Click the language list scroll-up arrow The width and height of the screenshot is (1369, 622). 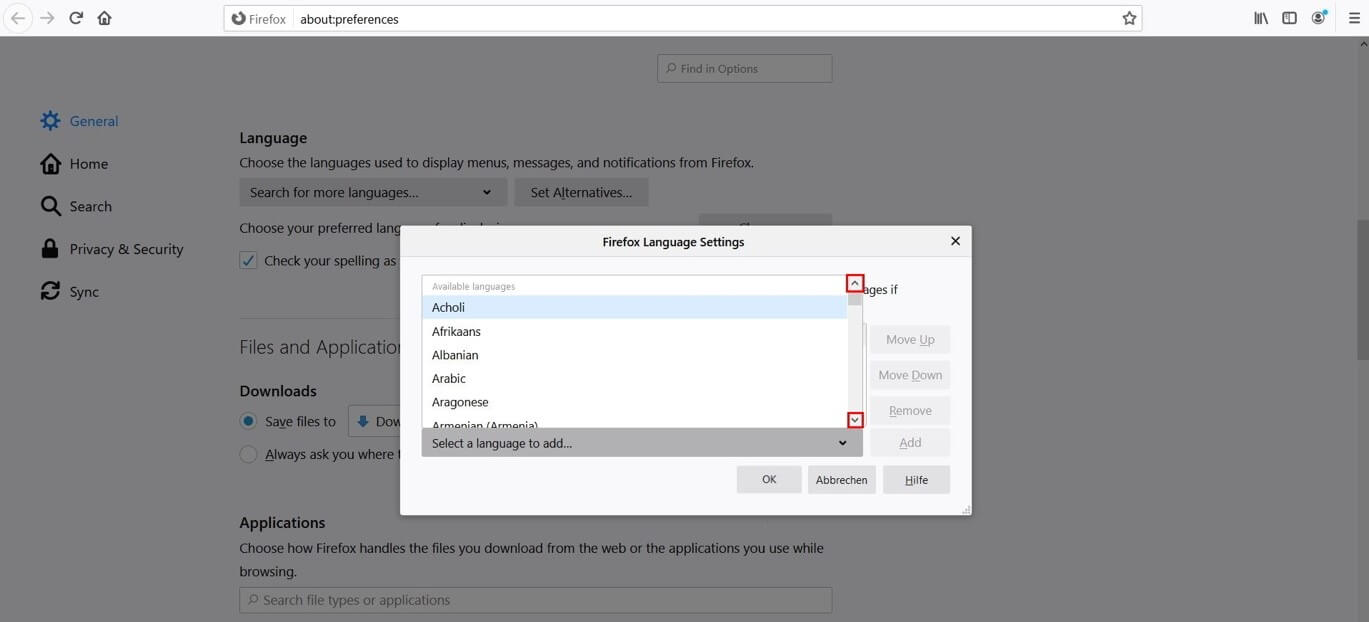[854, 283]
